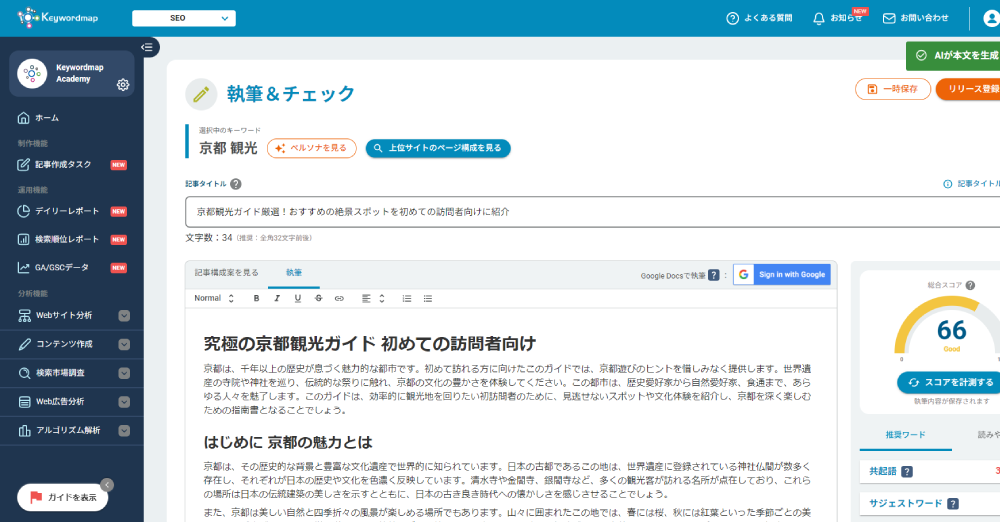1000x522 pixels.
Task: Click the コンテンツ作成 pencil icon
Action: (24, 345)
